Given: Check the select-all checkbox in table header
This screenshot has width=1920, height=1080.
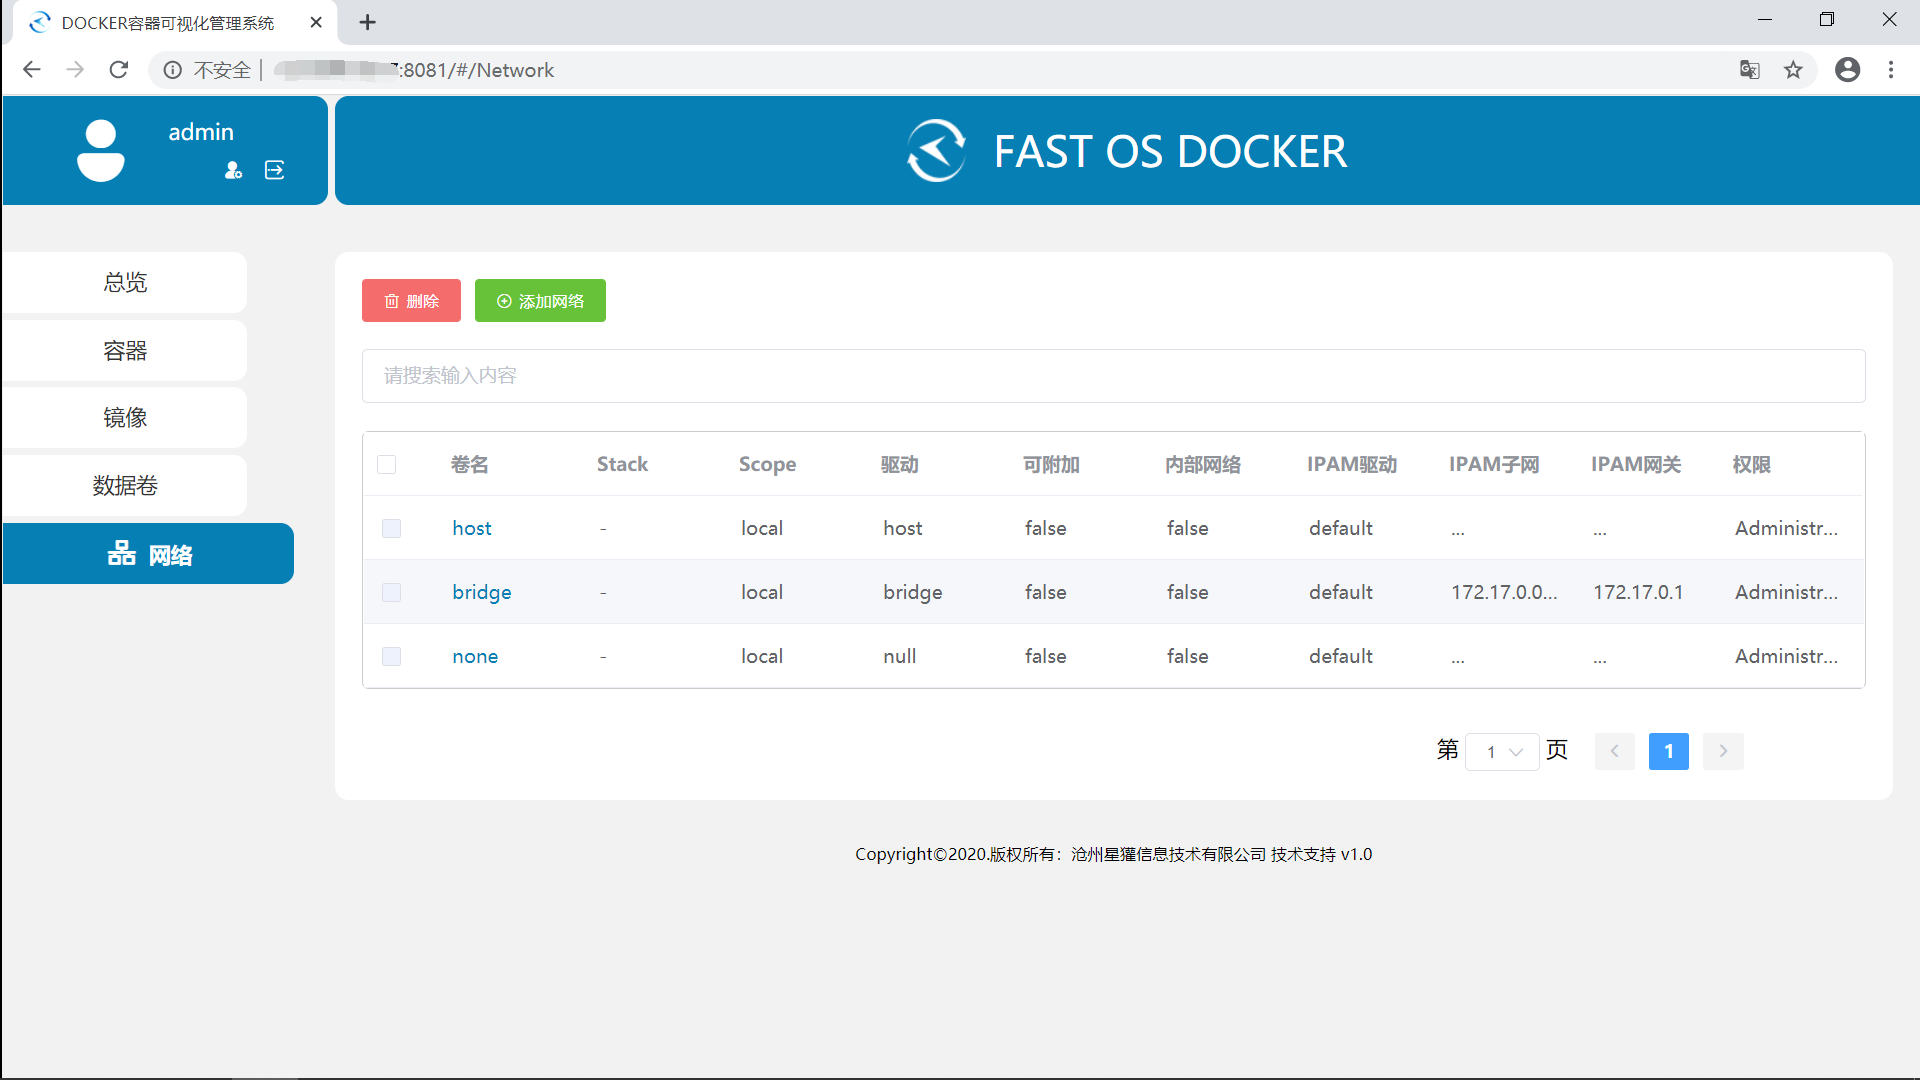Looking at the screenshot, I should [x=387, y=464].
